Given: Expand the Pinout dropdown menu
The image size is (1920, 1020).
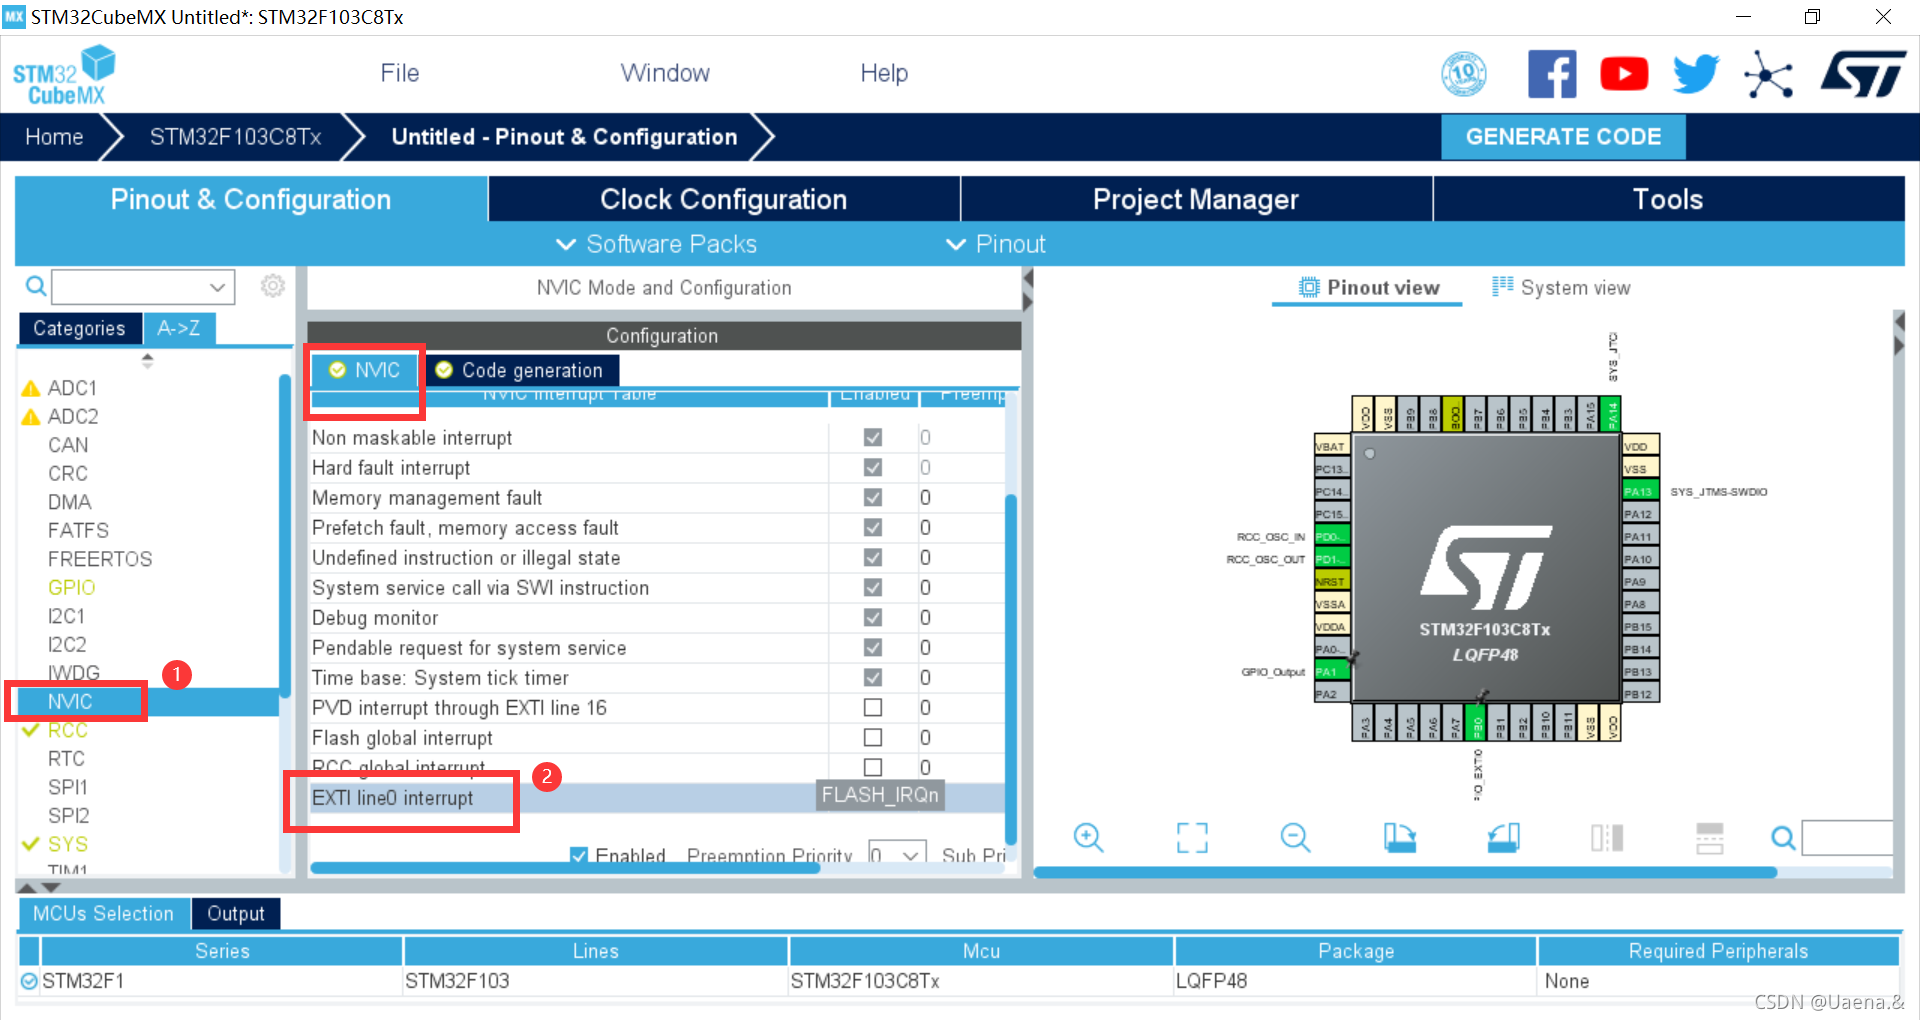Looking at the screenshot, I should (x=995, y=244).
